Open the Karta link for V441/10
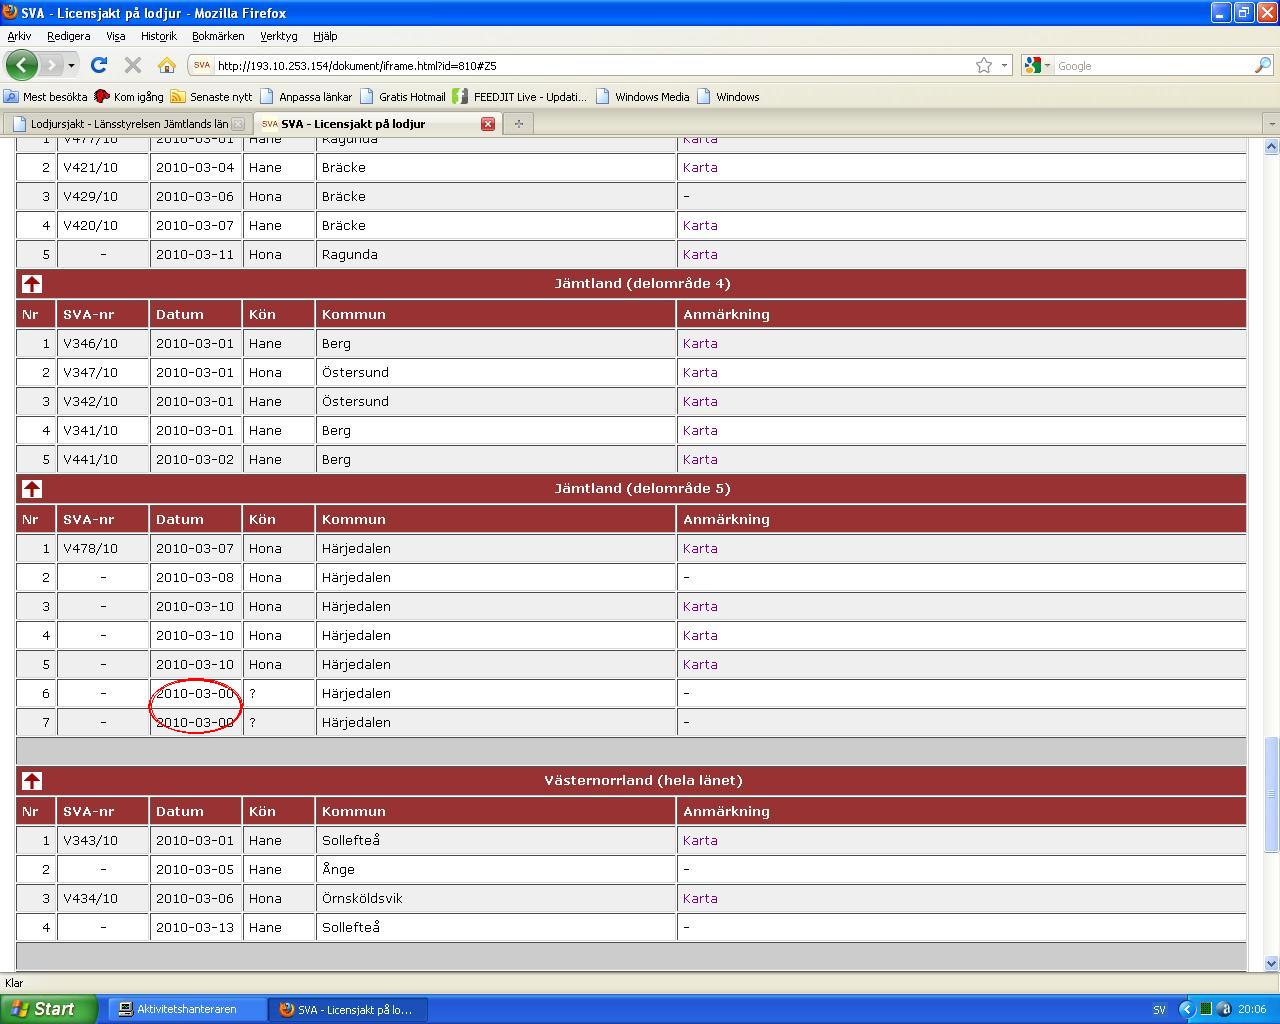The height and width of the screenshot is (1024, 1280). point(700,460)
